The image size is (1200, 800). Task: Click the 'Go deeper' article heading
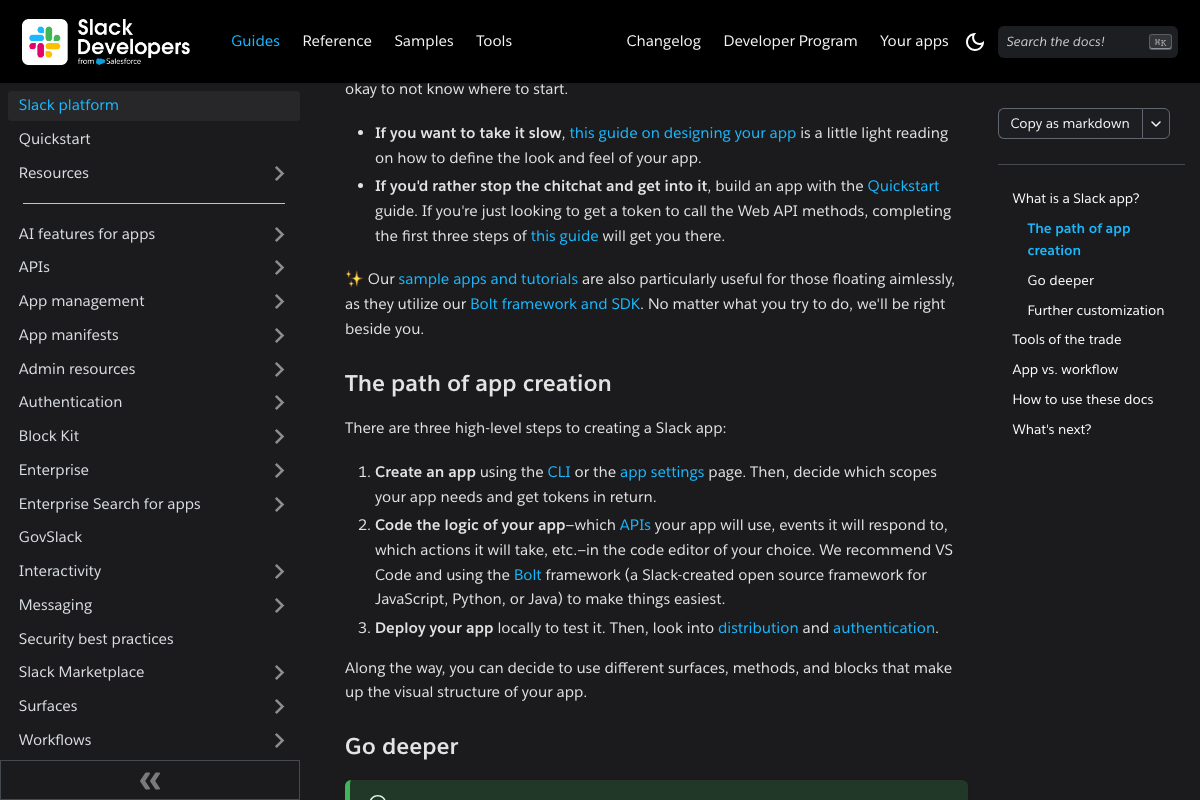click(402, 747)
